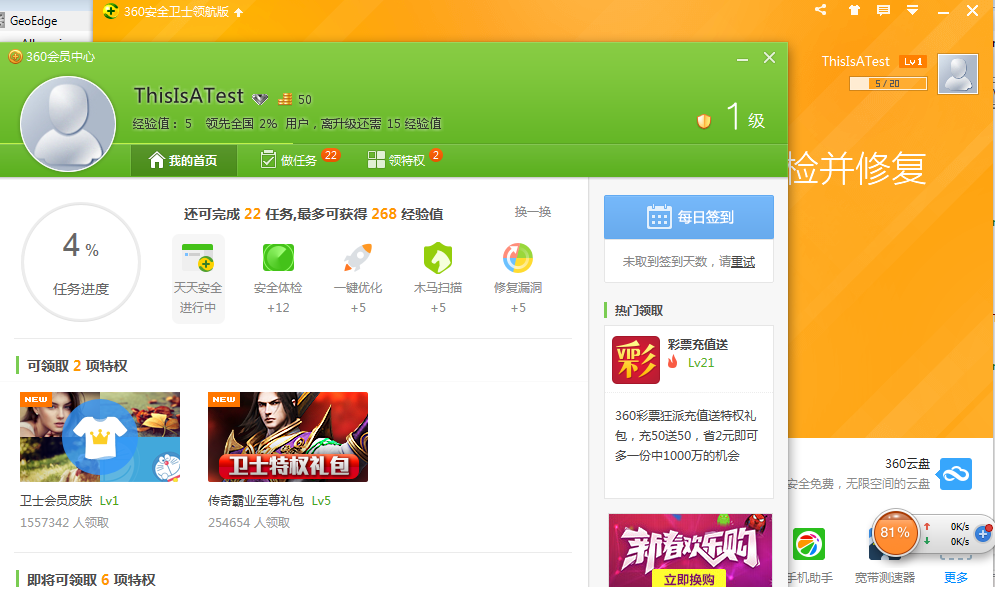996x592 pixels.
Task: Click the 5/20 experience bar in main window
Action: (x=888, y=83)
